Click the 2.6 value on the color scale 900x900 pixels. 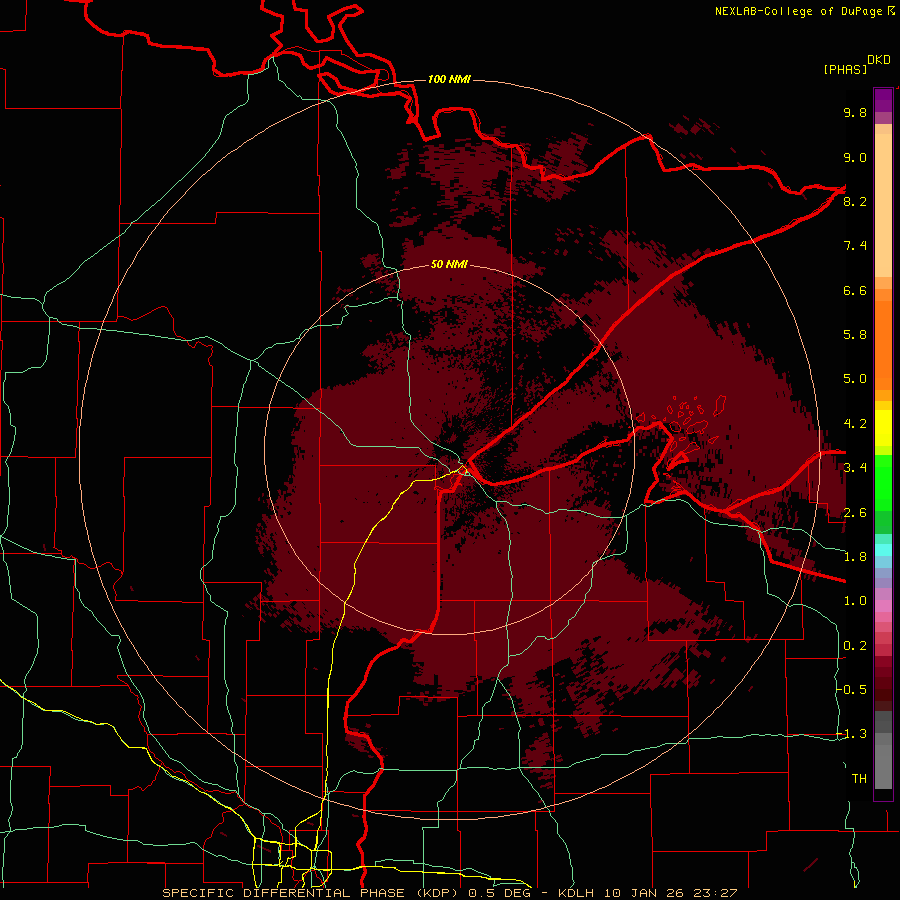[x=855, y=513]
